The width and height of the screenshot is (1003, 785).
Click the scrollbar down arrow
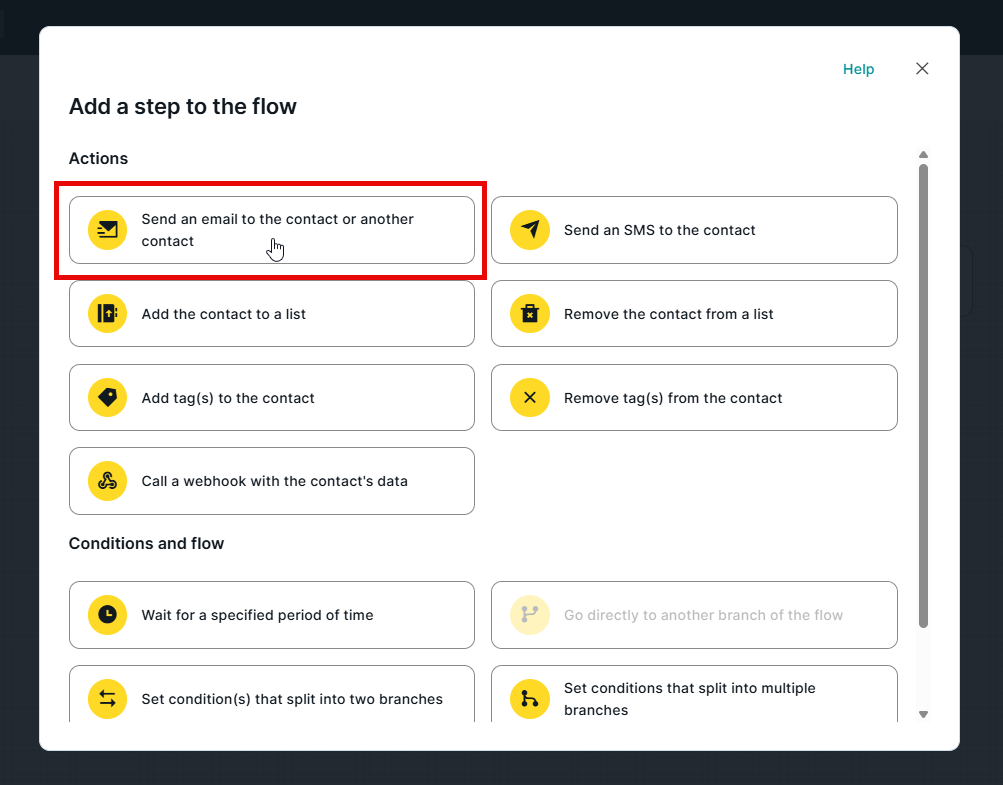point(923,714)
